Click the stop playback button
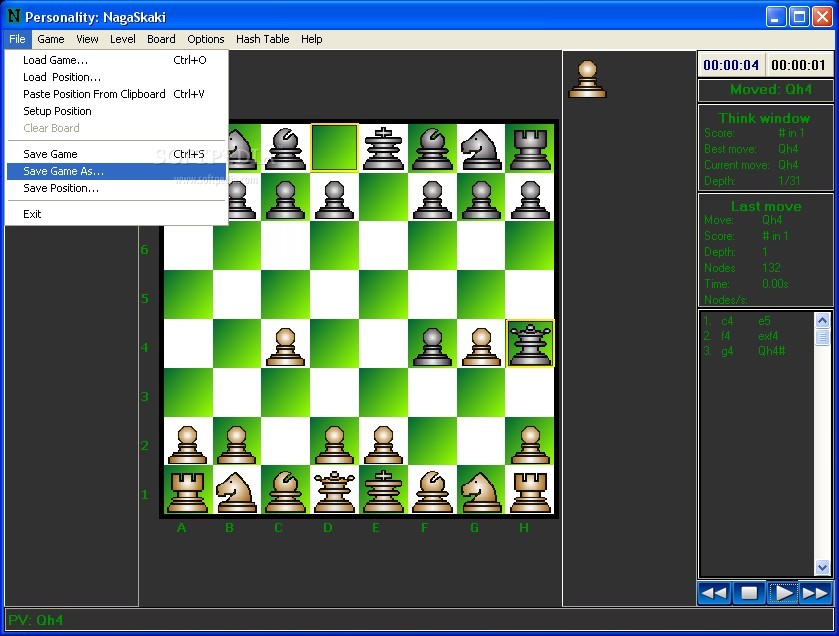Image resolution: width=839 pixels, height=636 pixels. pyautogui.click(x=749, y=593)
